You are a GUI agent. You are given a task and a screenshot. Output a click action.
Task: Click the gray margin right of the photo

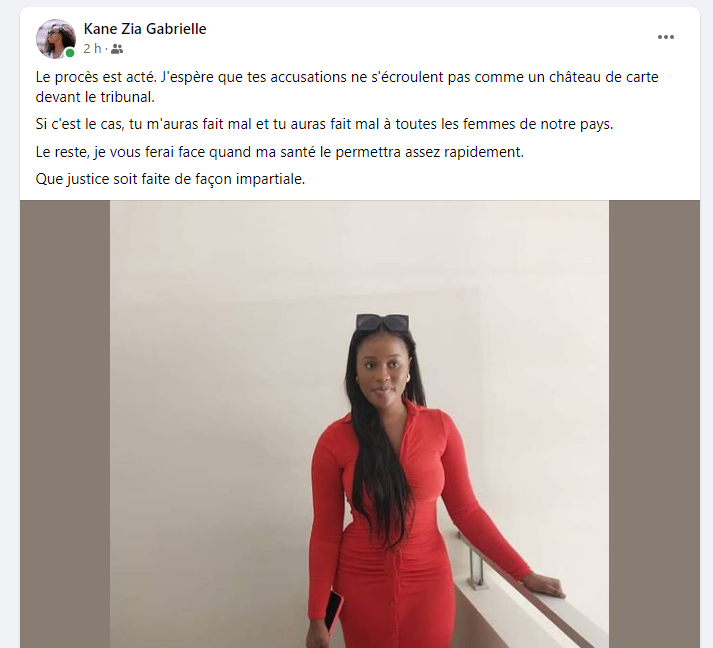[654, 424]
